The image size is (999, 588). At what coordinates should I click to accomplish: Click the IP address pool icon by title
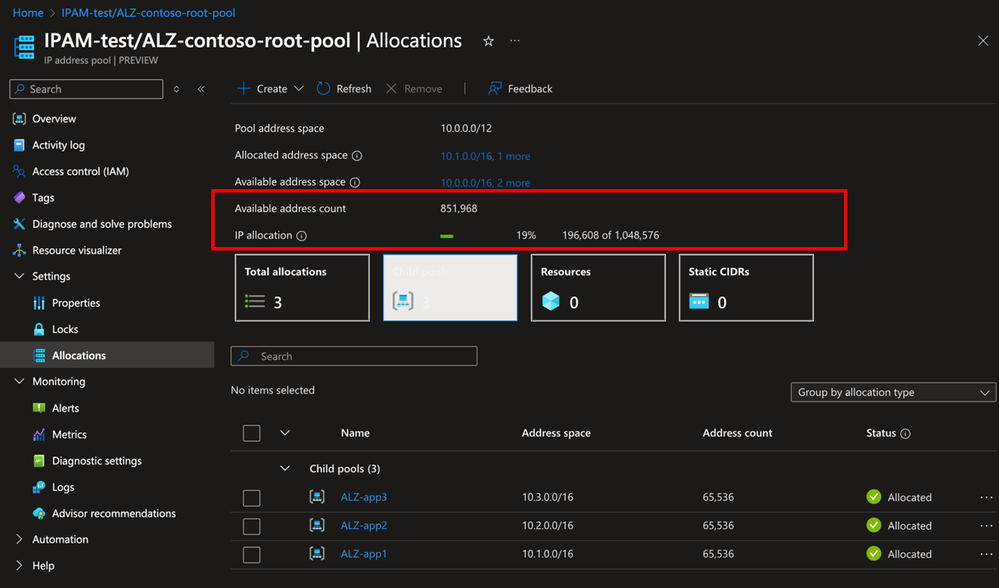(x=24, y=47)
